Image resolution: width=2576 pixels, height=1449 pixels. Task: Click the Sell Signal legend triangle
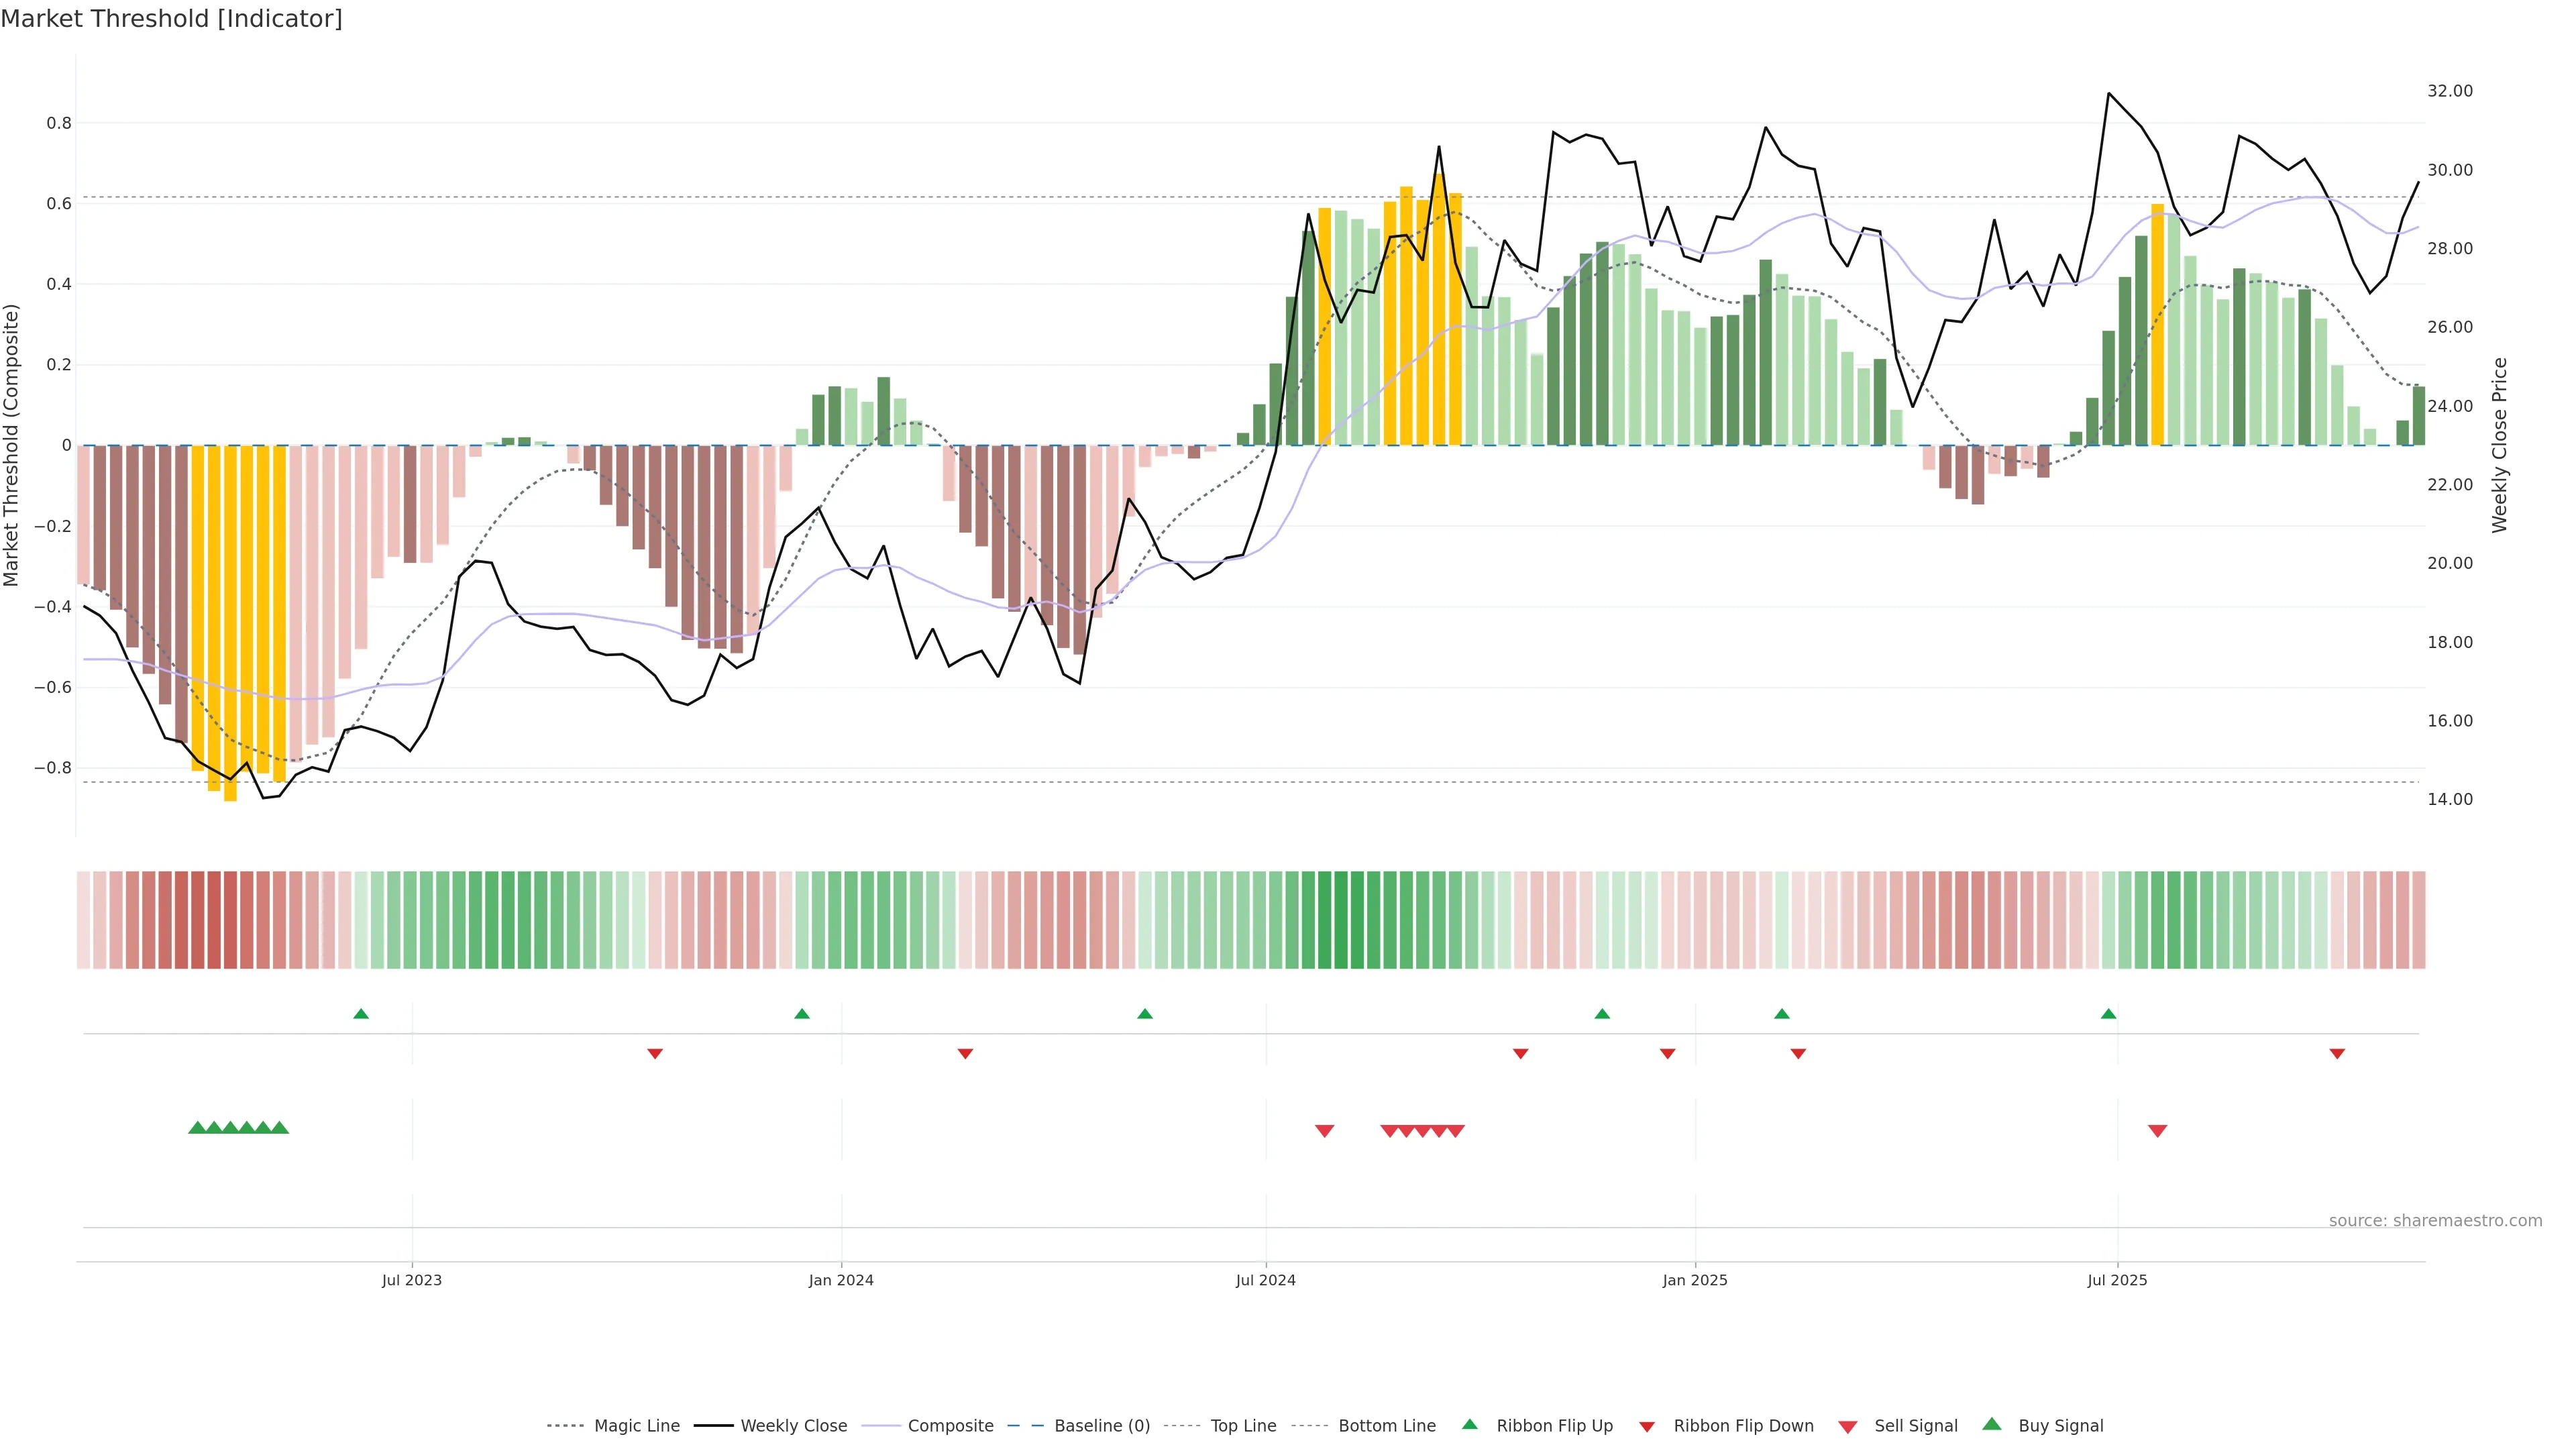[x=1848, y=1427]
